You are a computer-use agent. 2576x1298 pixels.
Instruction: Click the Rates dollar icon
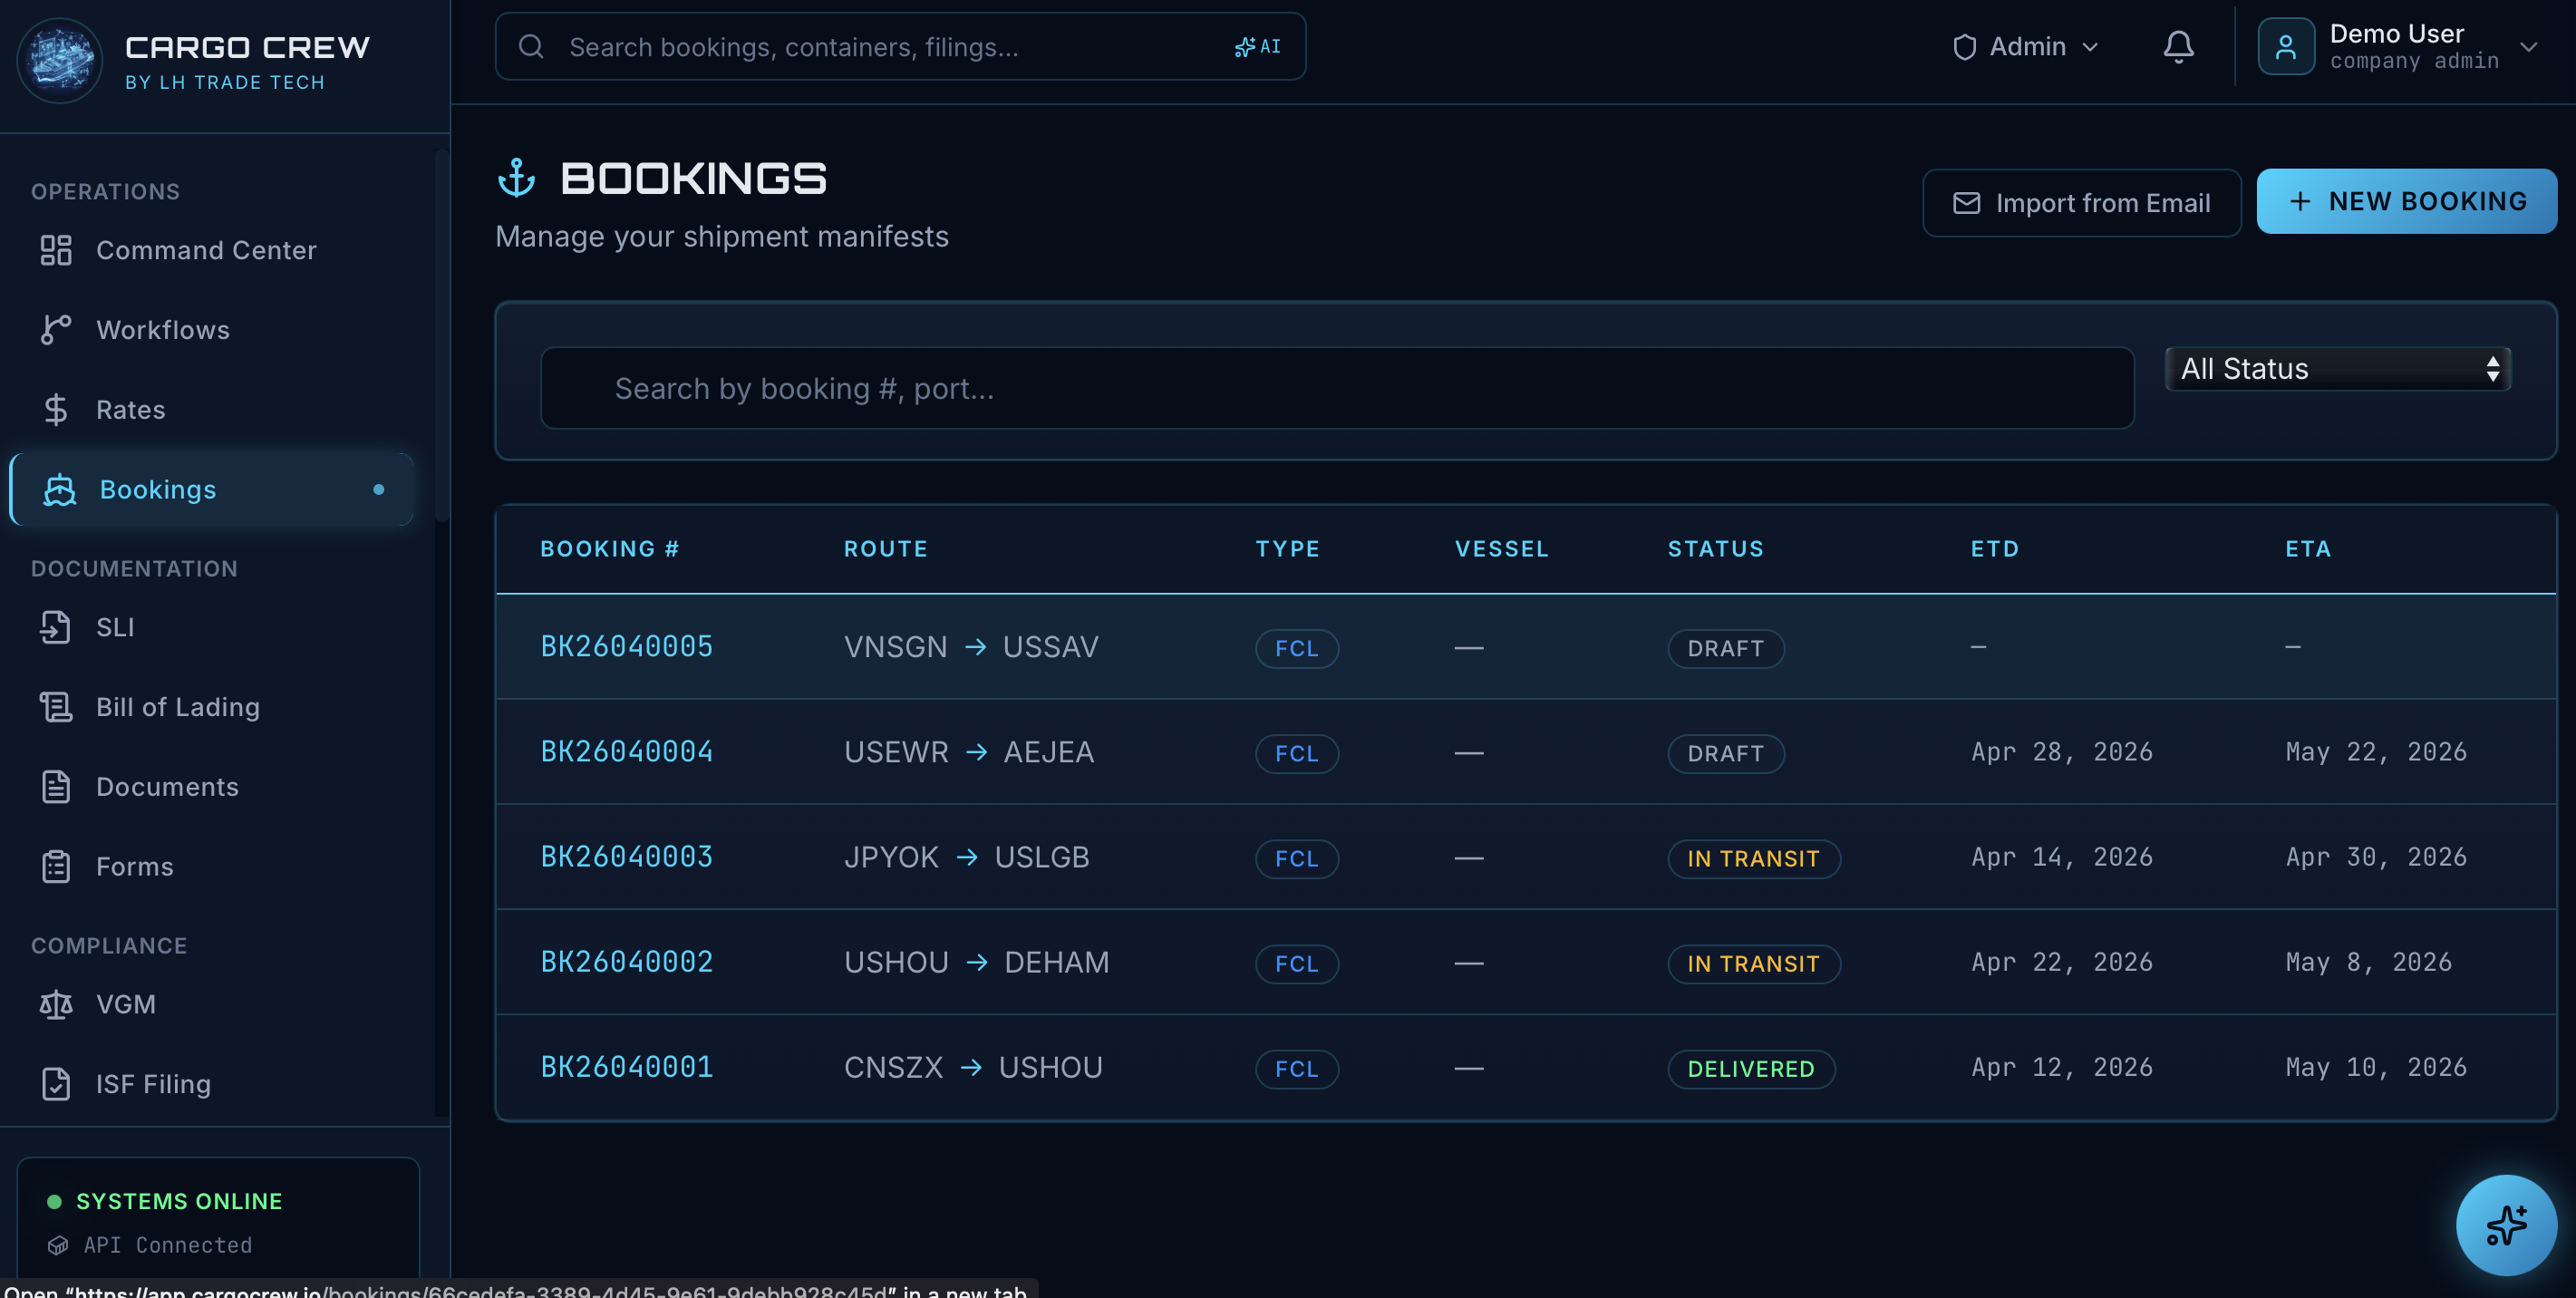[56, 409]
